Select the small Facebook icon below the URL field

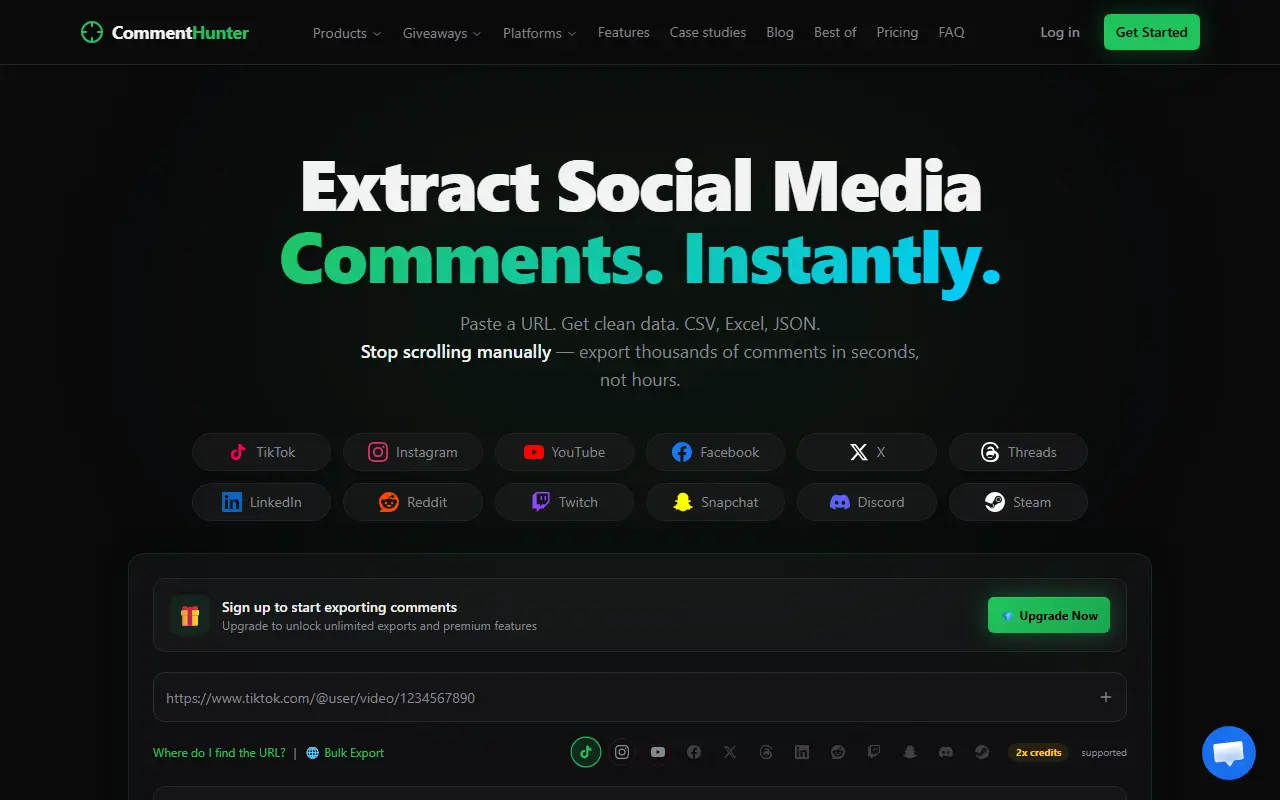[x=694, y=752]
